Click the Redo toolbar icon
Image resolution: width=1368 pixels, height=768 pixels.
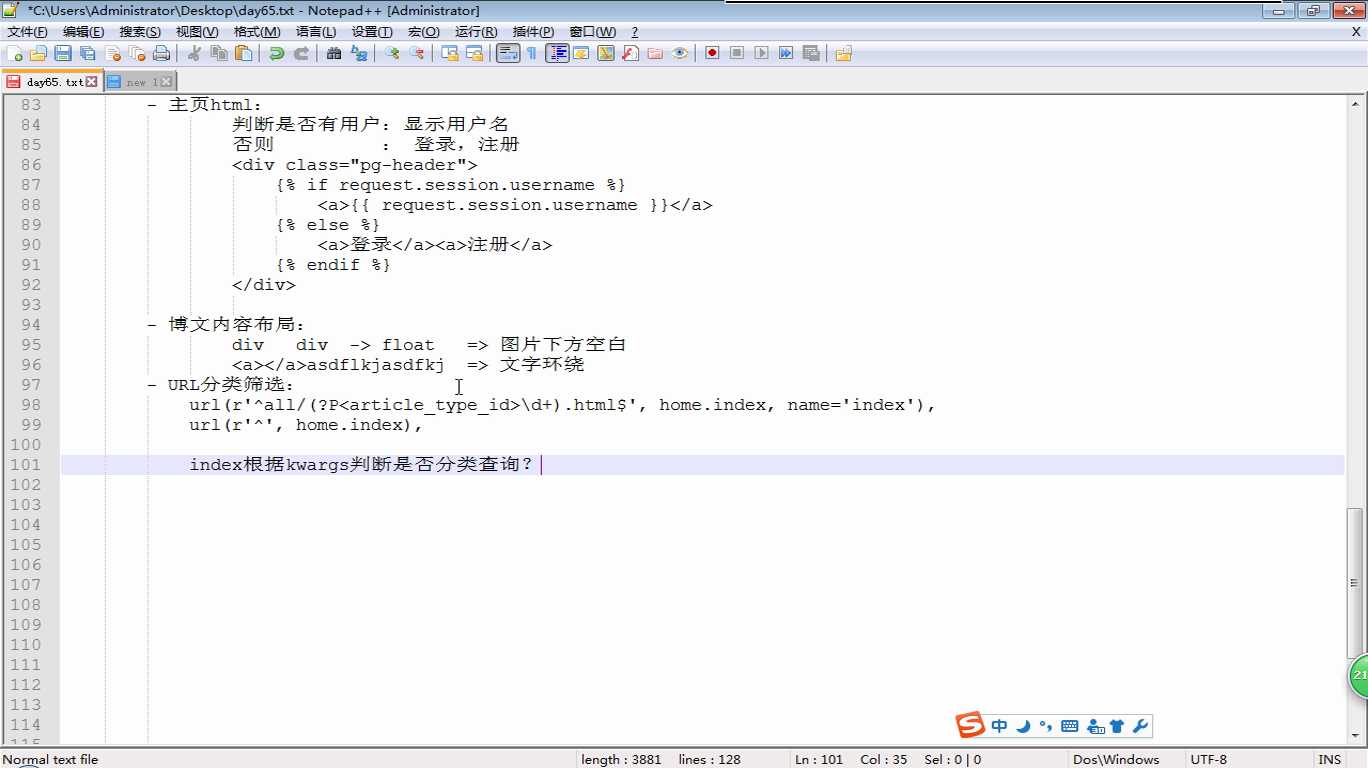pos(301,53)
